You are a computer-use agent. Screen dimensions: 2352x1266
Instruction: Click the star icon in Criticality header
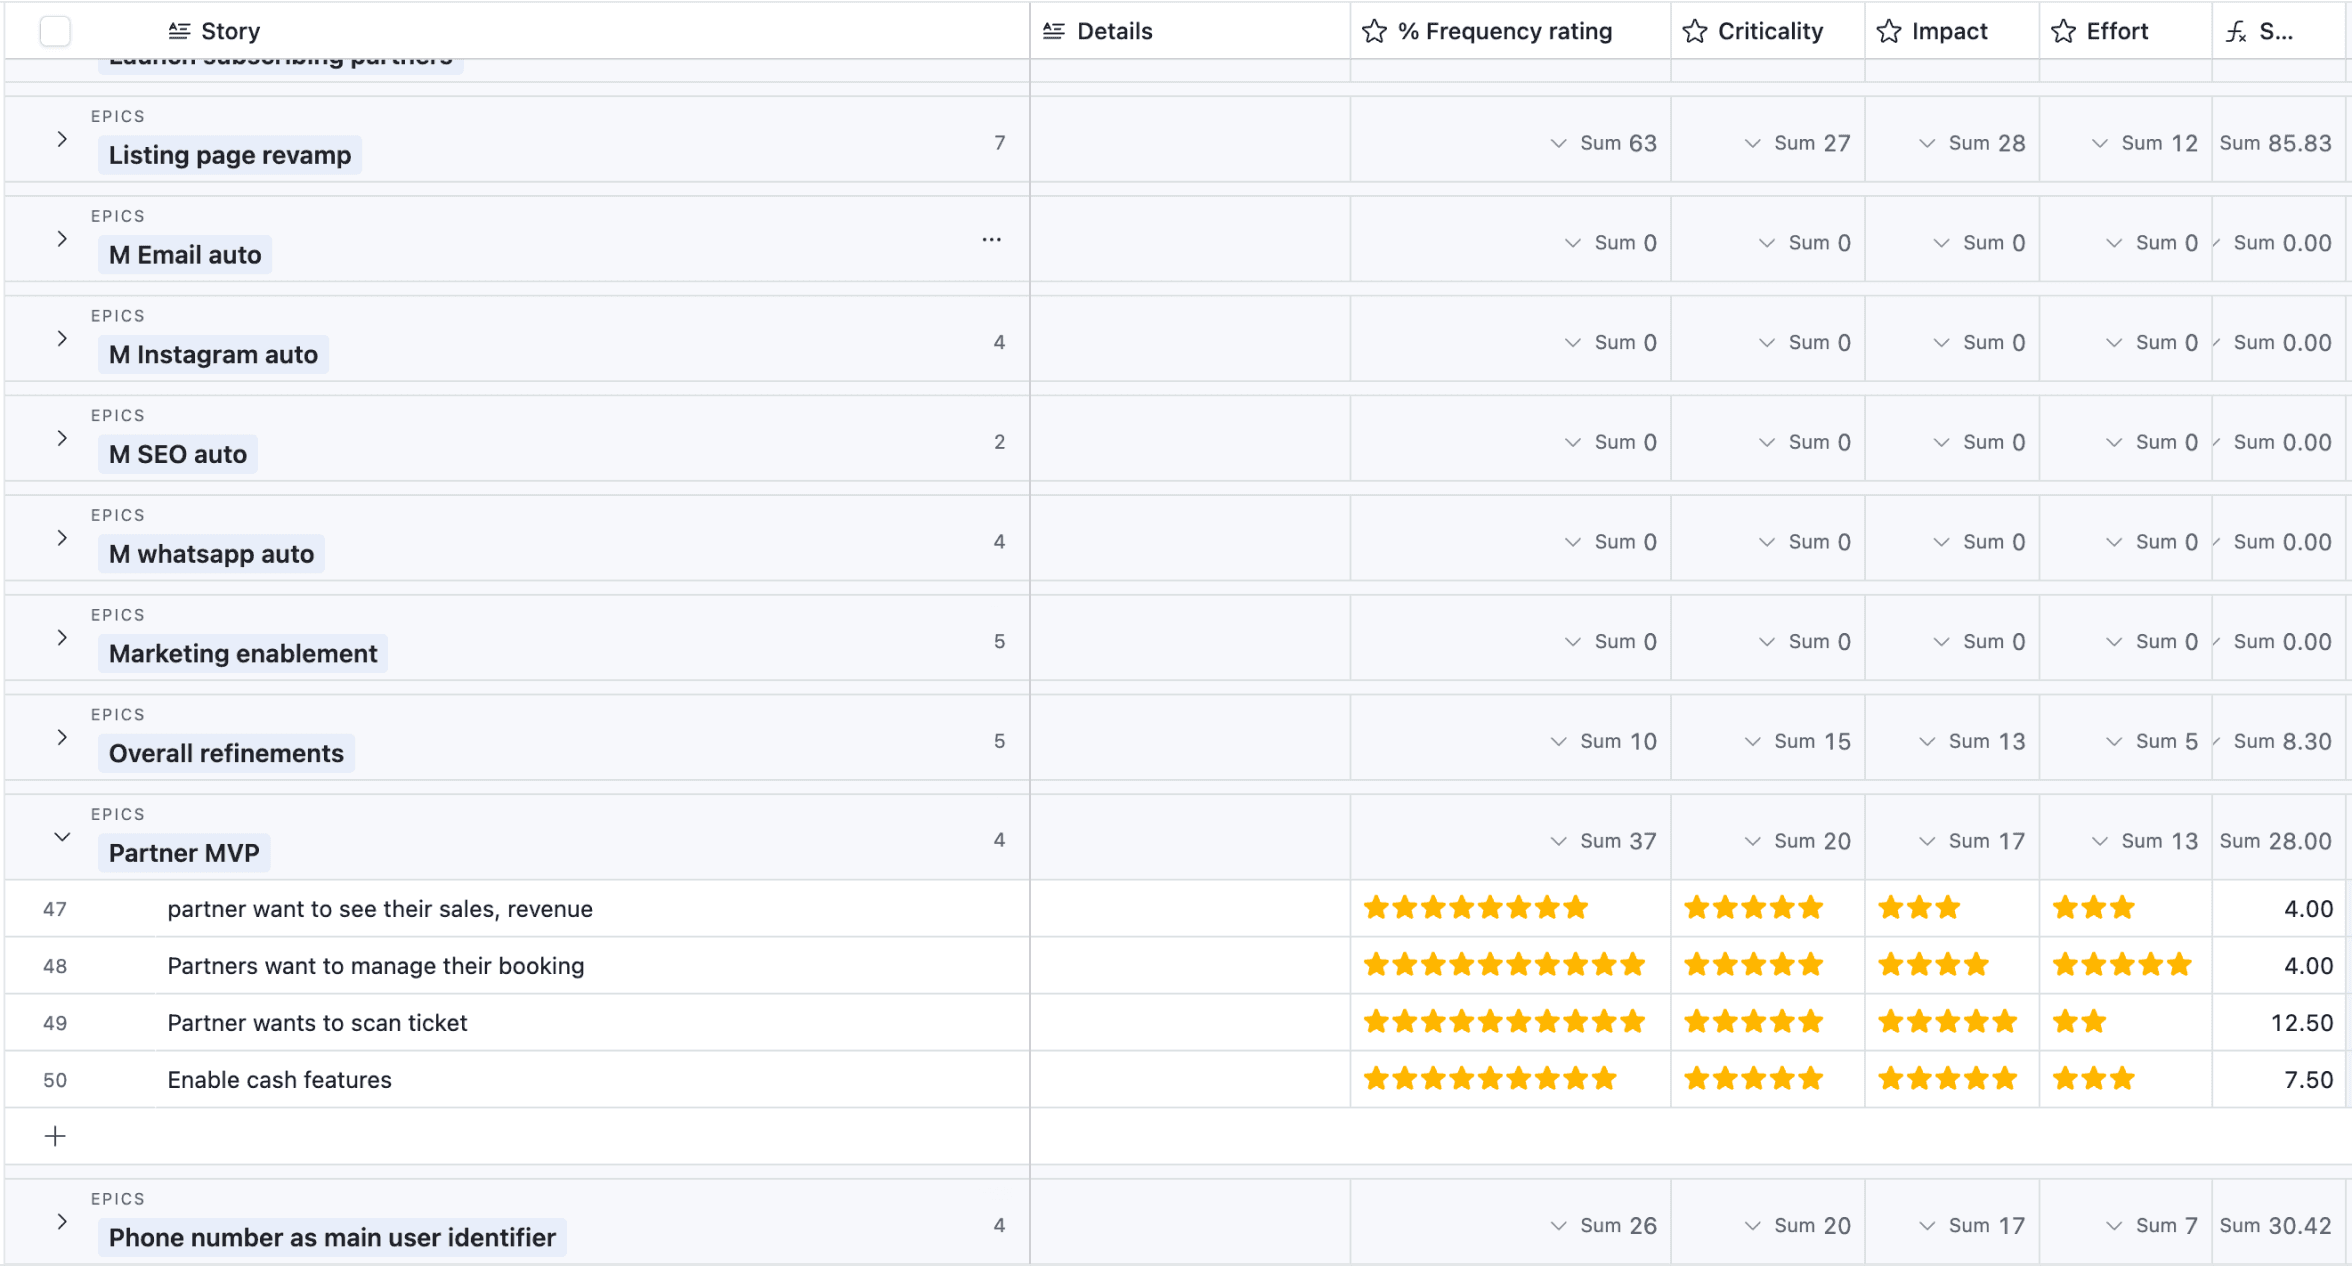click(x=1694, y=32)
